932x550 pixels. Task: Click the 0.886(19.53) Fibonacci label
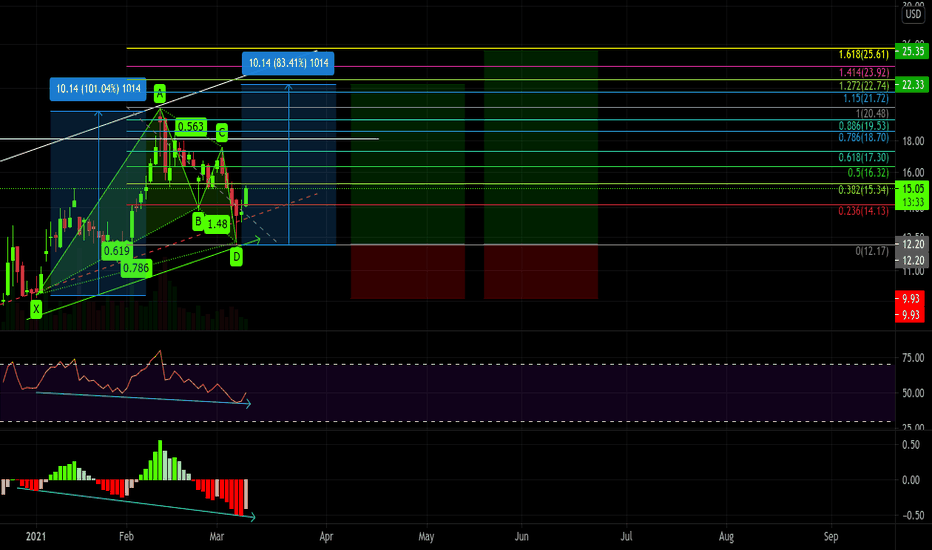click(x=863, y=126)
